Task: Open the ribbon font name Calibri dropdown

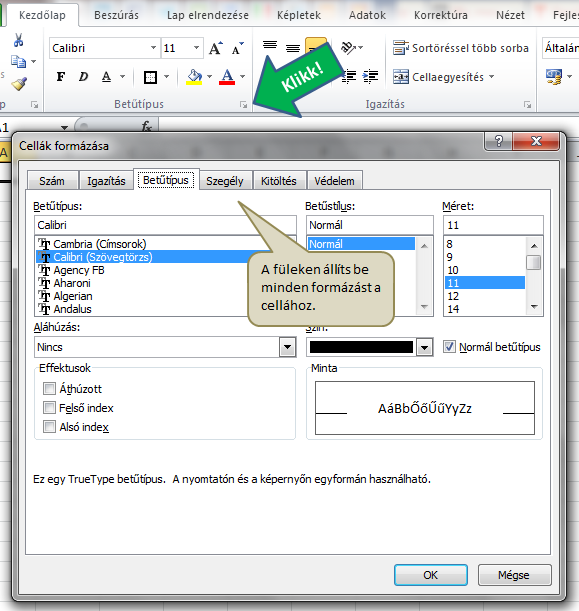Action: click(154, 48)
